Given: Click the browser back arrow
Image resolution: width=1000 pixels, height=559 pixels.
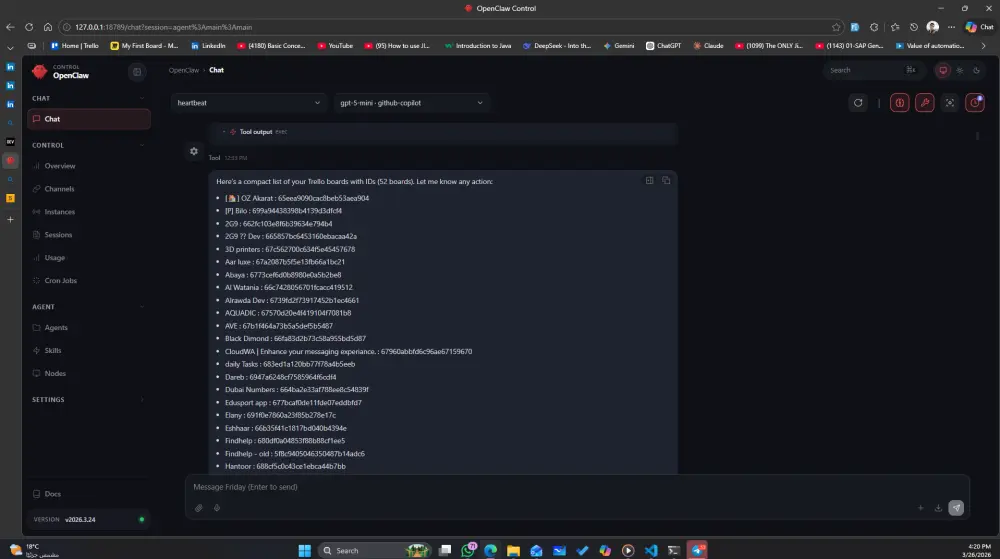Looking at the screenshot, I should point(10,27).
